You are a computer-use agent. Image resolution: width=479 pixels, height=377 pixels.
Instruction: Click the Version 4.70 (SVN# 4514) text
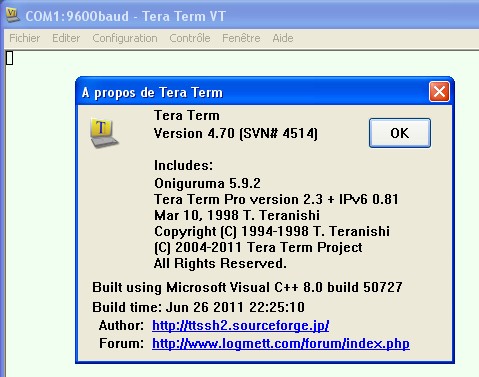point(236,133)
